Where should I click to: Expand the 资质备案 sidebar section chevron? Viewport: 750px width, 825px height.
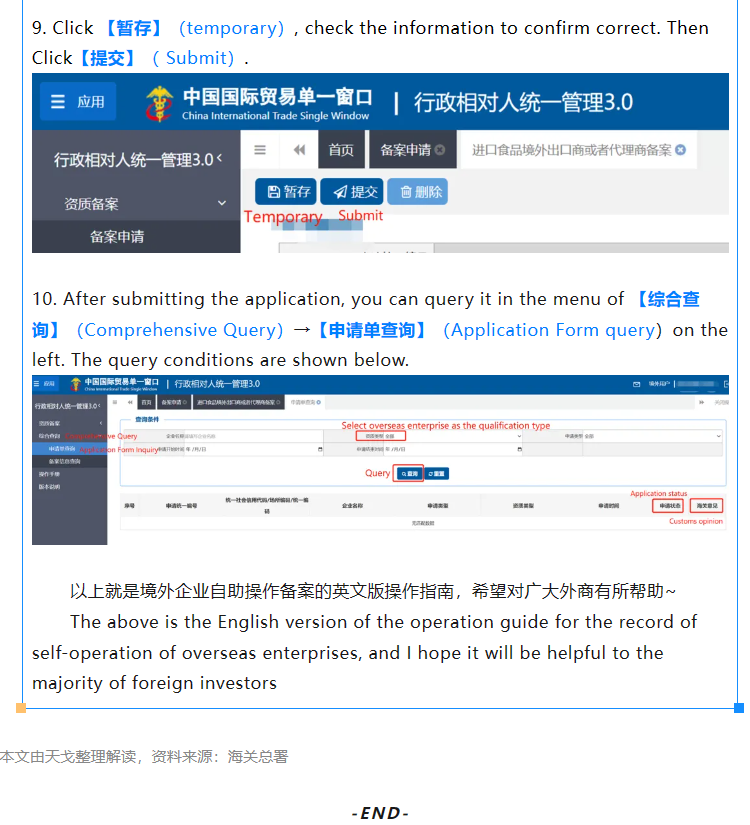point(222,203)
